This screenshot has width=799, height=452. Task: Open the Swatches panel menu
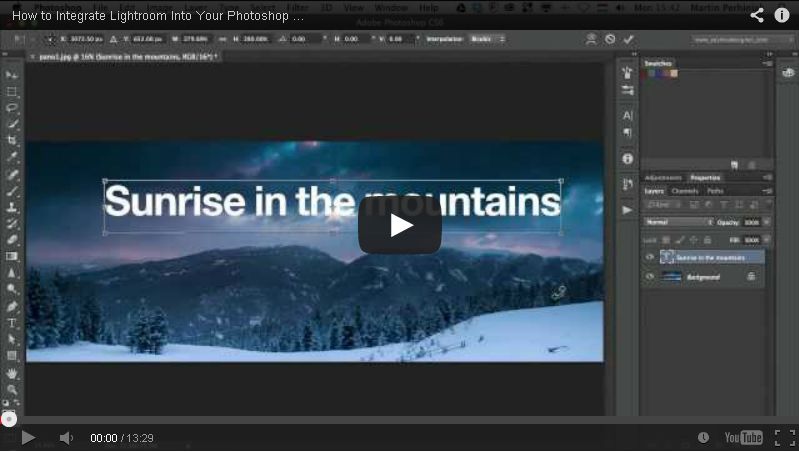coord(768,63)
